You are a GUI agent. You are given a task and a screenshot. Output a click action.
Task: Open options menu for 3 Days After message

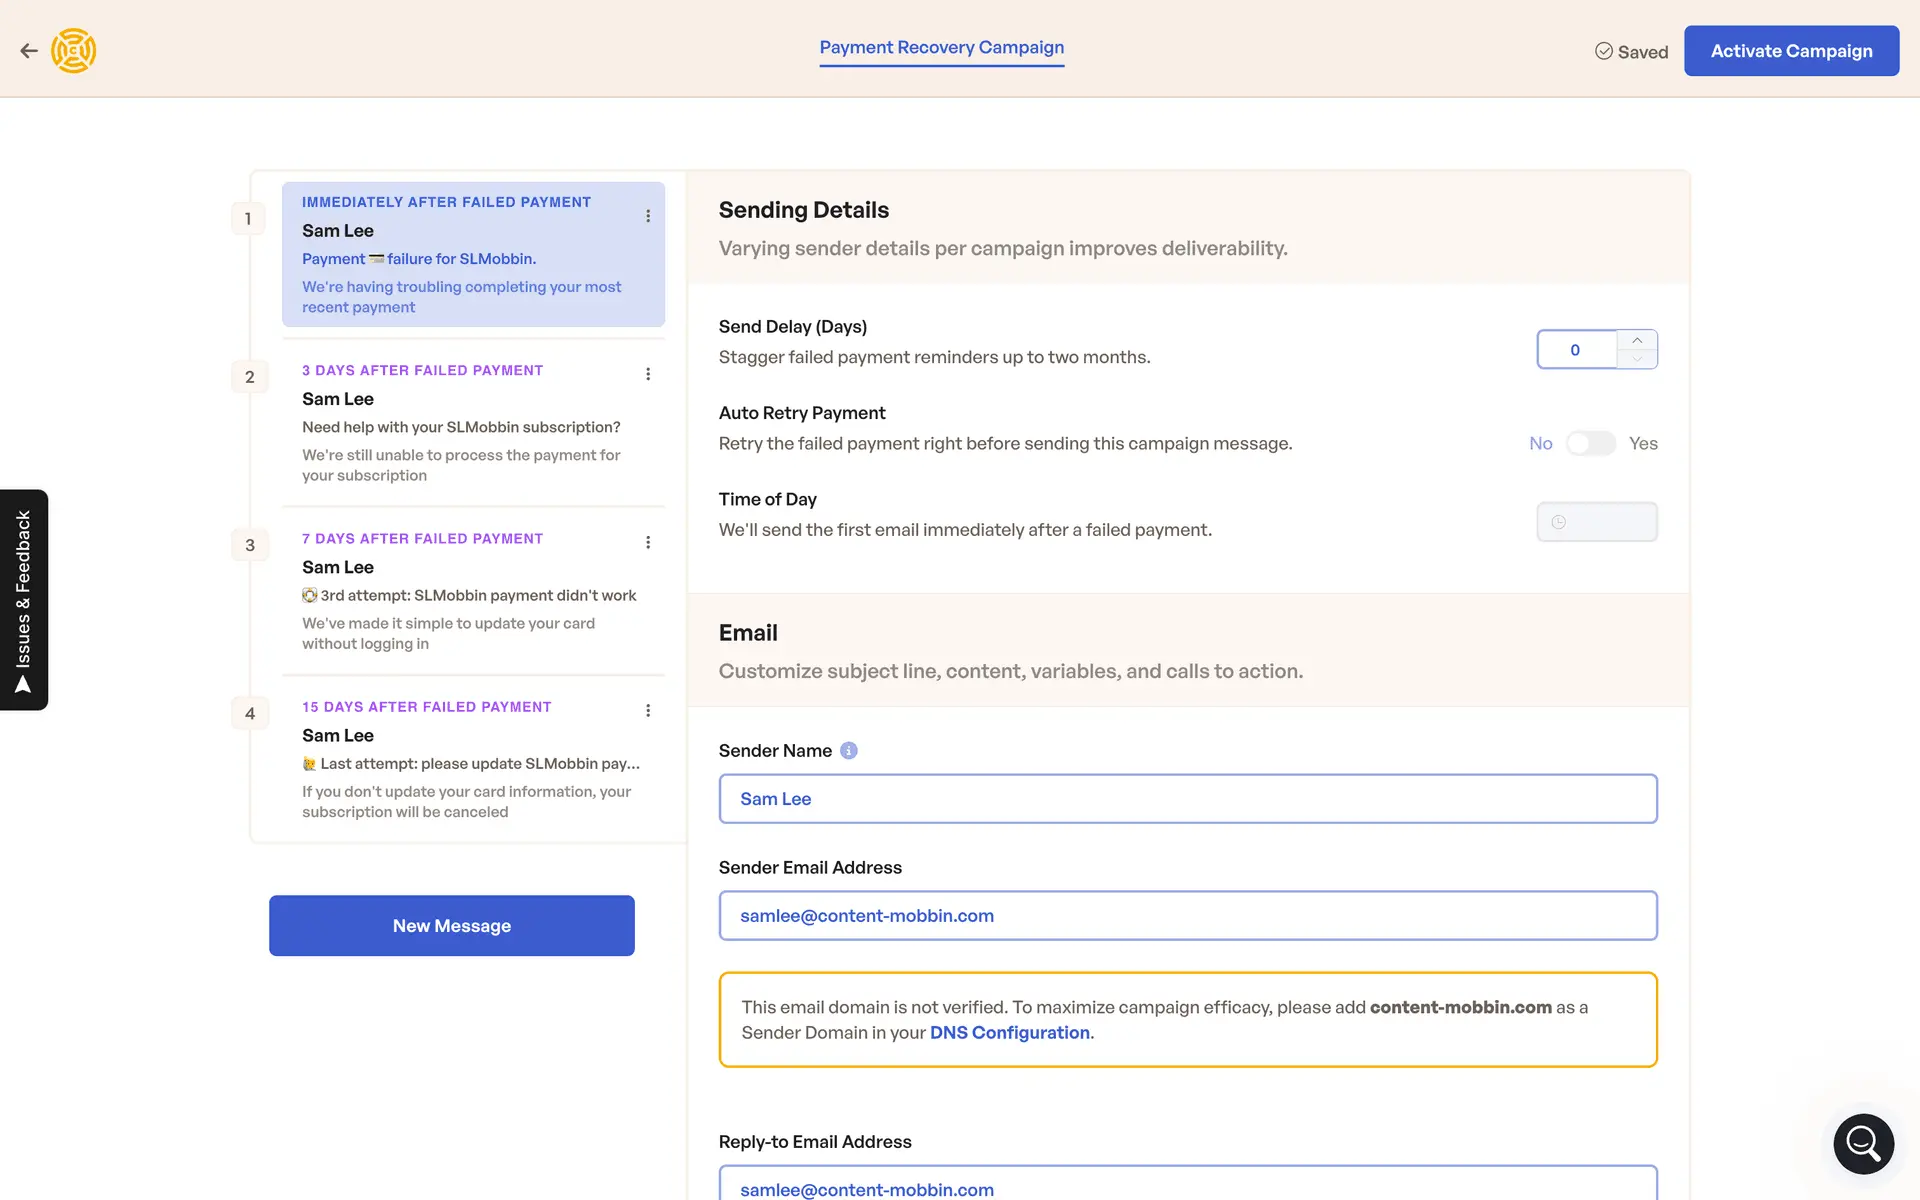[648, 374]
